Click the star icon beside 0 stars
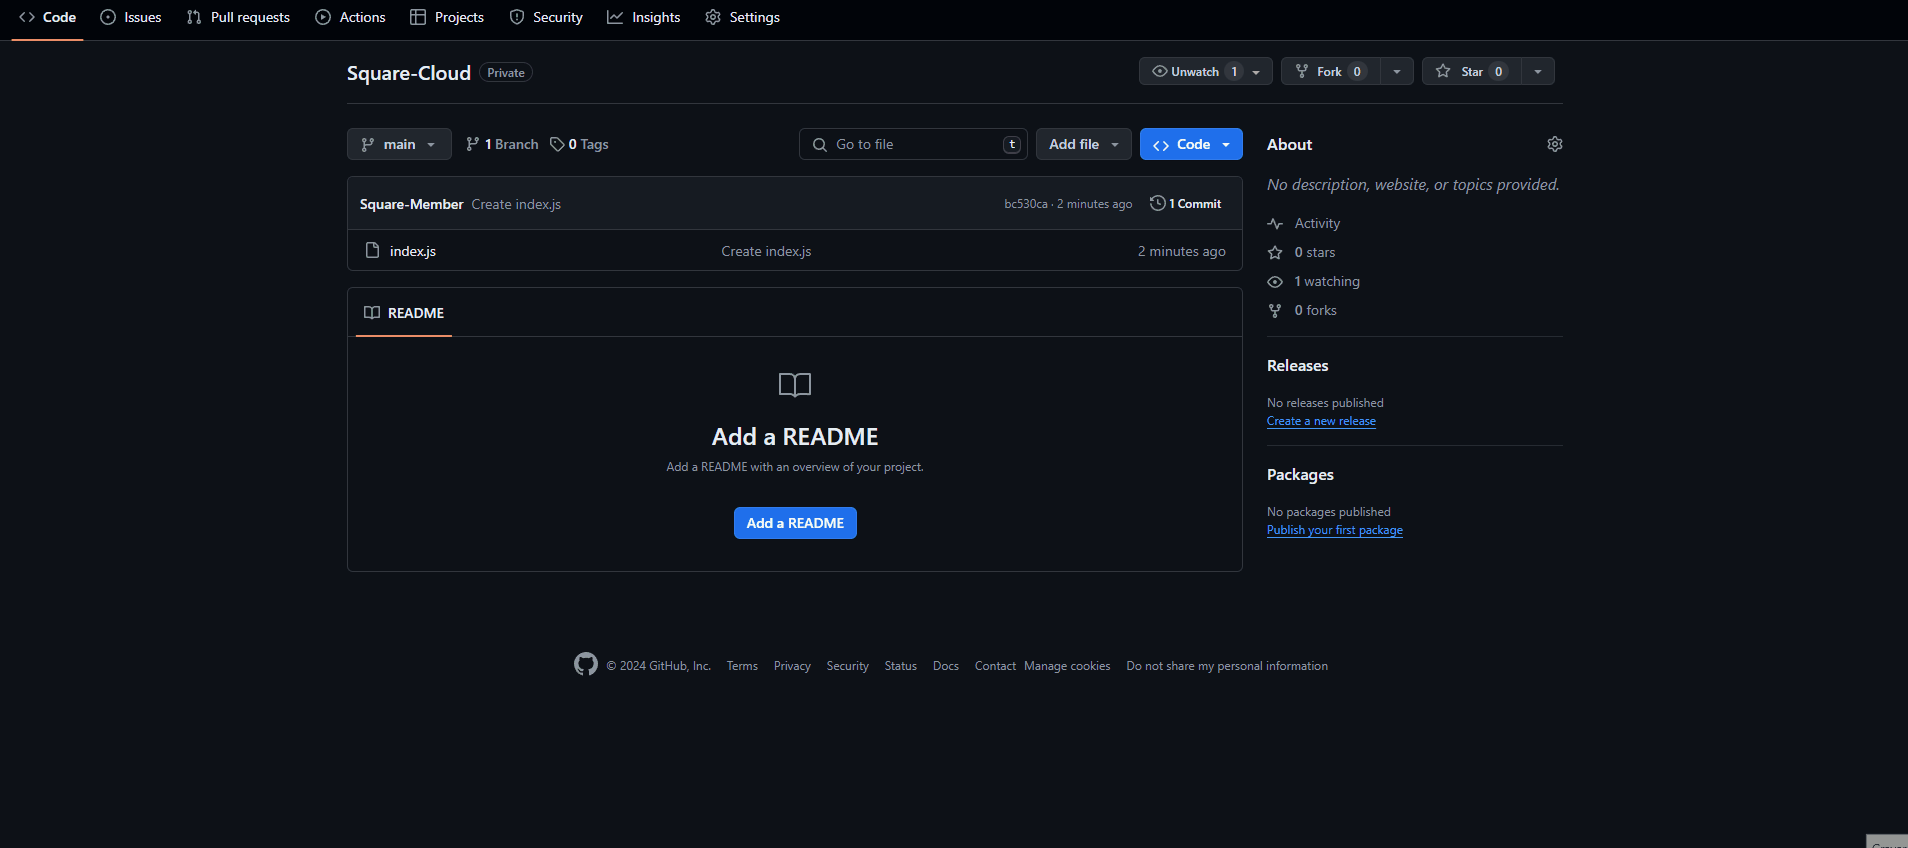This screenshot has width=1908, height=848. [1275, 253]
